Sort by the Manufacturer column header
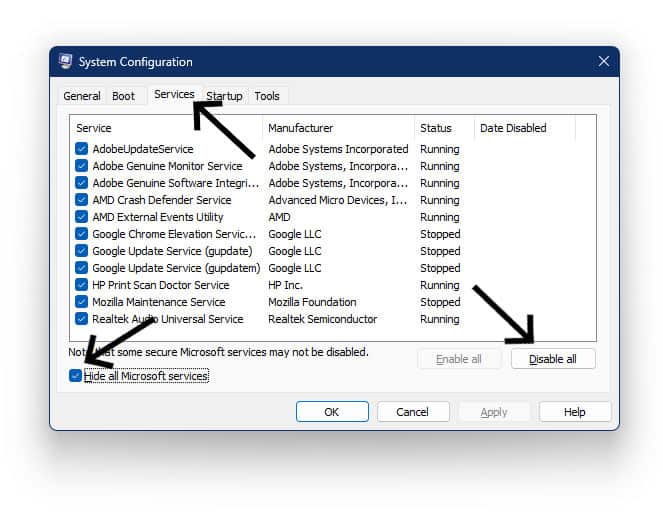Viewport: 663px width, 519px height. pos(339,128)
